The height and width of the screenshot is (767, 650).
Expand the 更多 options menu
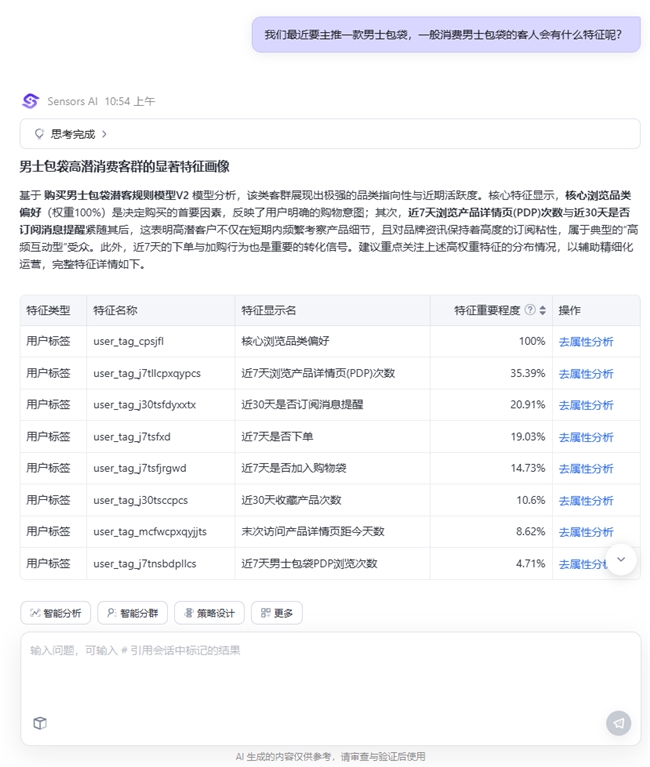coord(276,613)
